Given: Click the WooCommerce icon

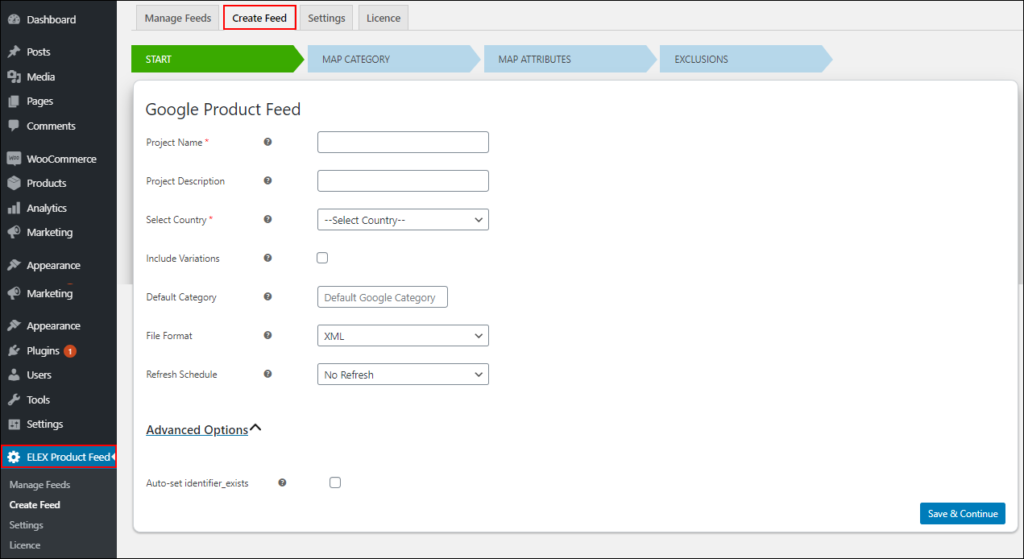Looking at the screenshot, I should pos(14,159).
